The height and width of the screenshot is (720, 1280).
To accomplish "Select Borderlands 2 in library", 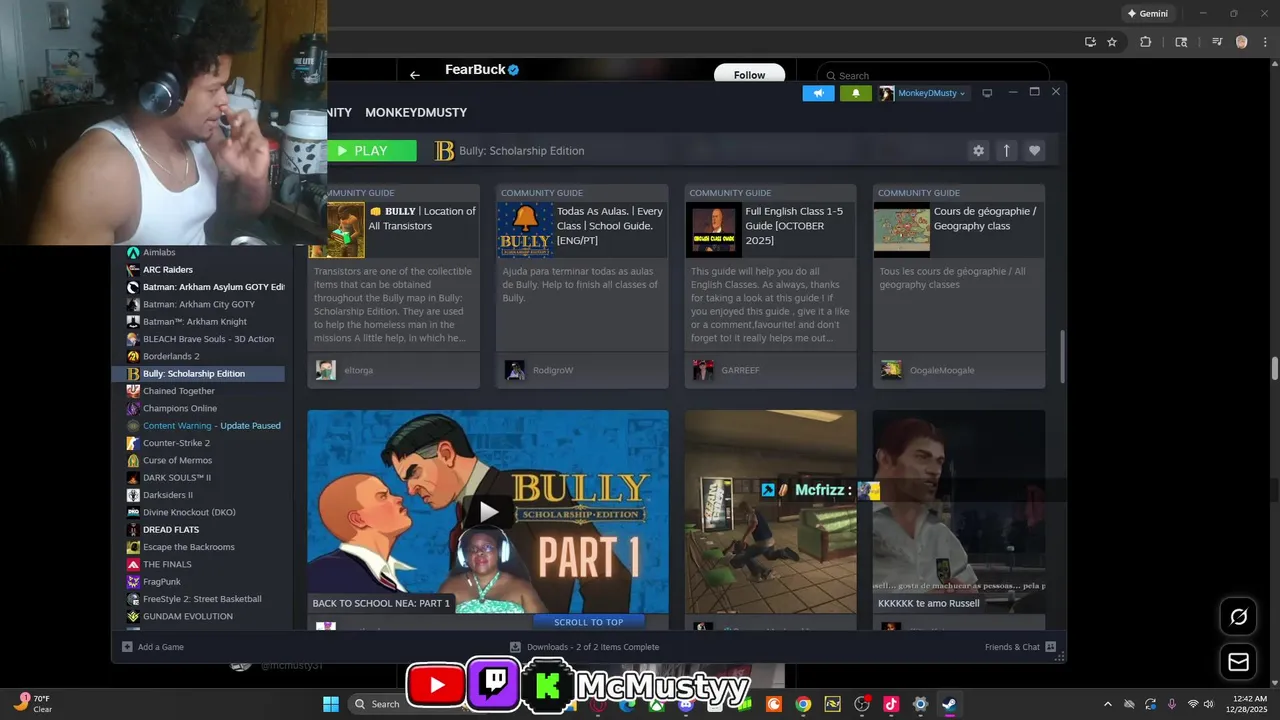I will [171, 356].
